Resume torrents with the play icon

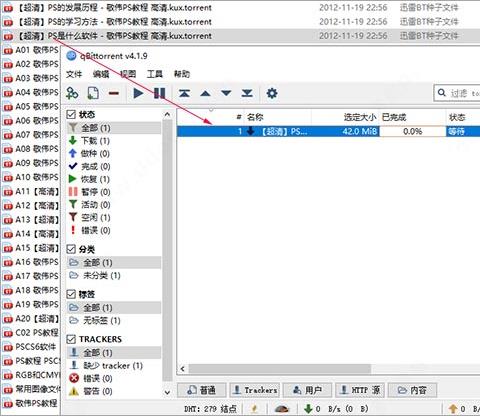(138, 93)
